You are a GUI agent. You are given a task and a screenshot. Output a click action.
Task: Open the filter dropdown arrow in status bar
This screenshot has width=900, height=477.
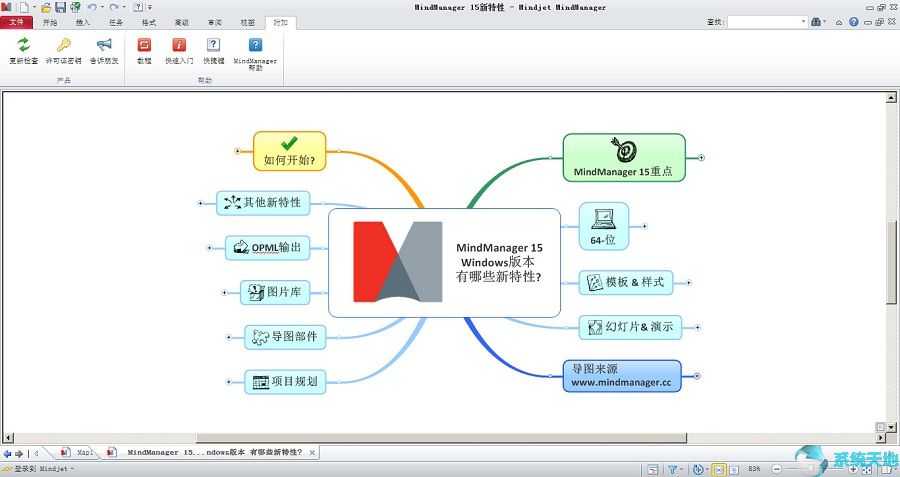(682, 469)
